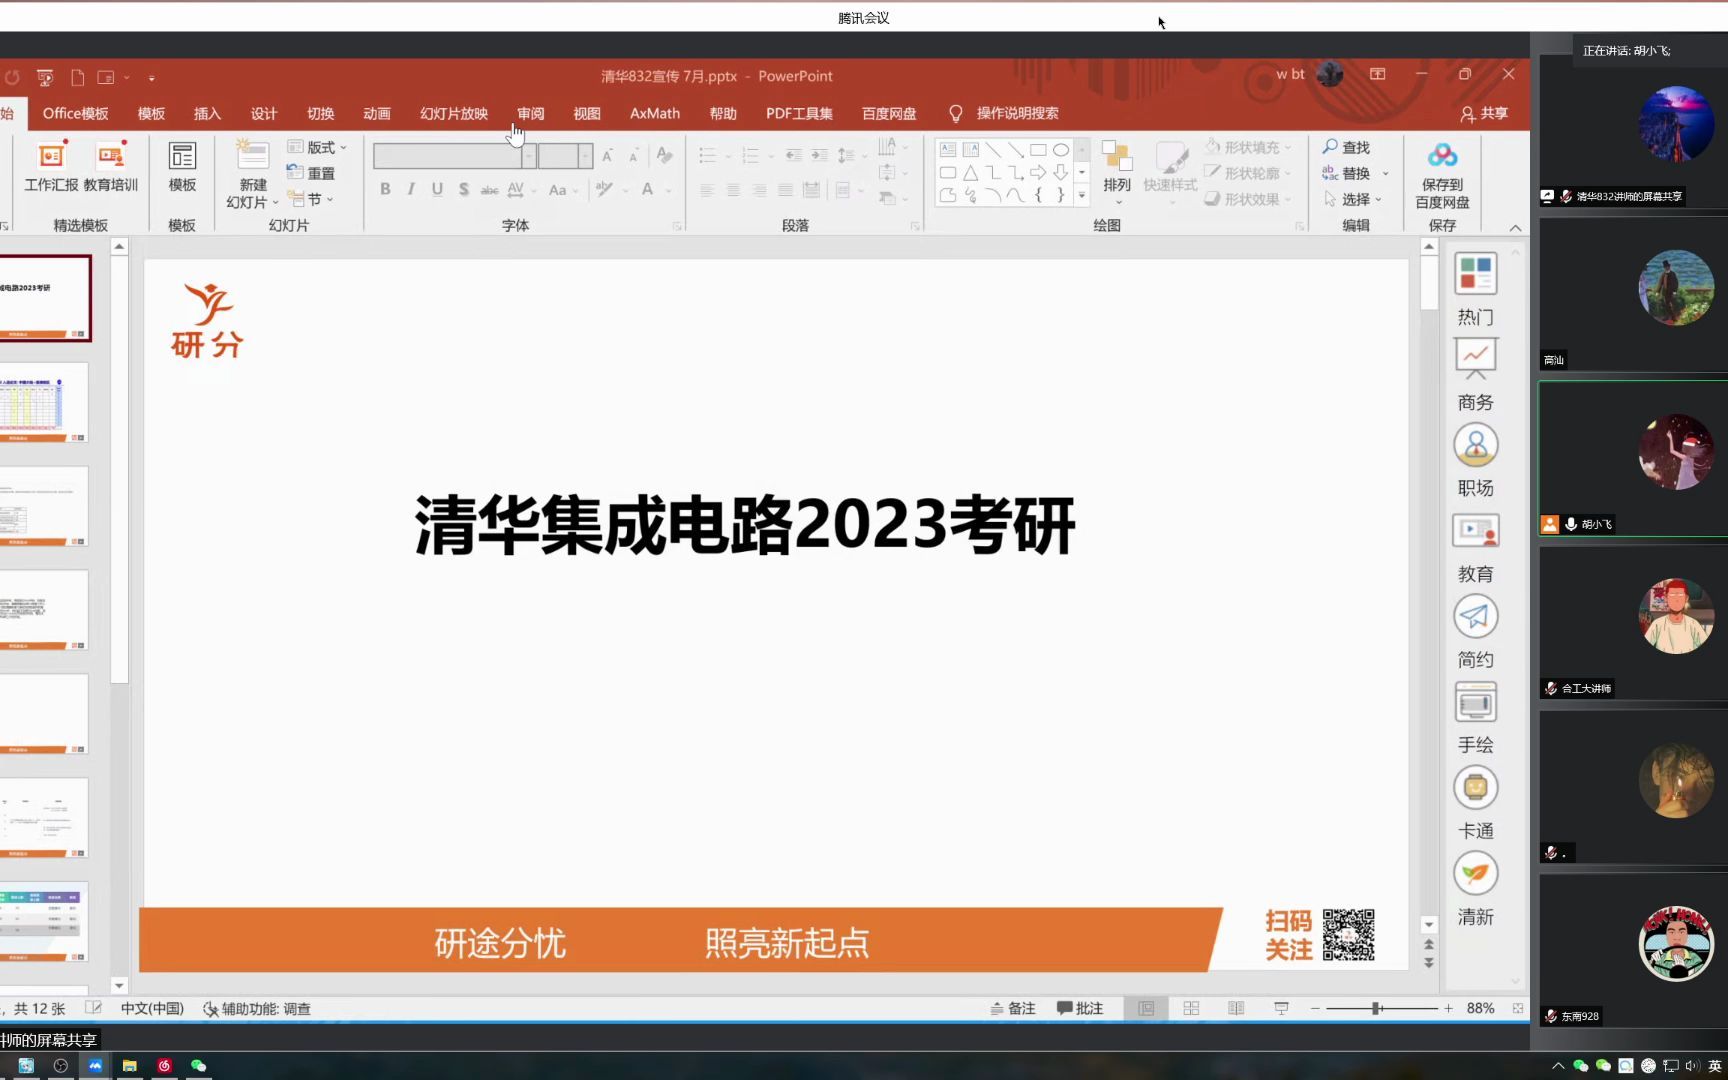The image size is (1728, 1080).
Task: Click zoom percentage 88%
Action: tap(1480, 1008)
